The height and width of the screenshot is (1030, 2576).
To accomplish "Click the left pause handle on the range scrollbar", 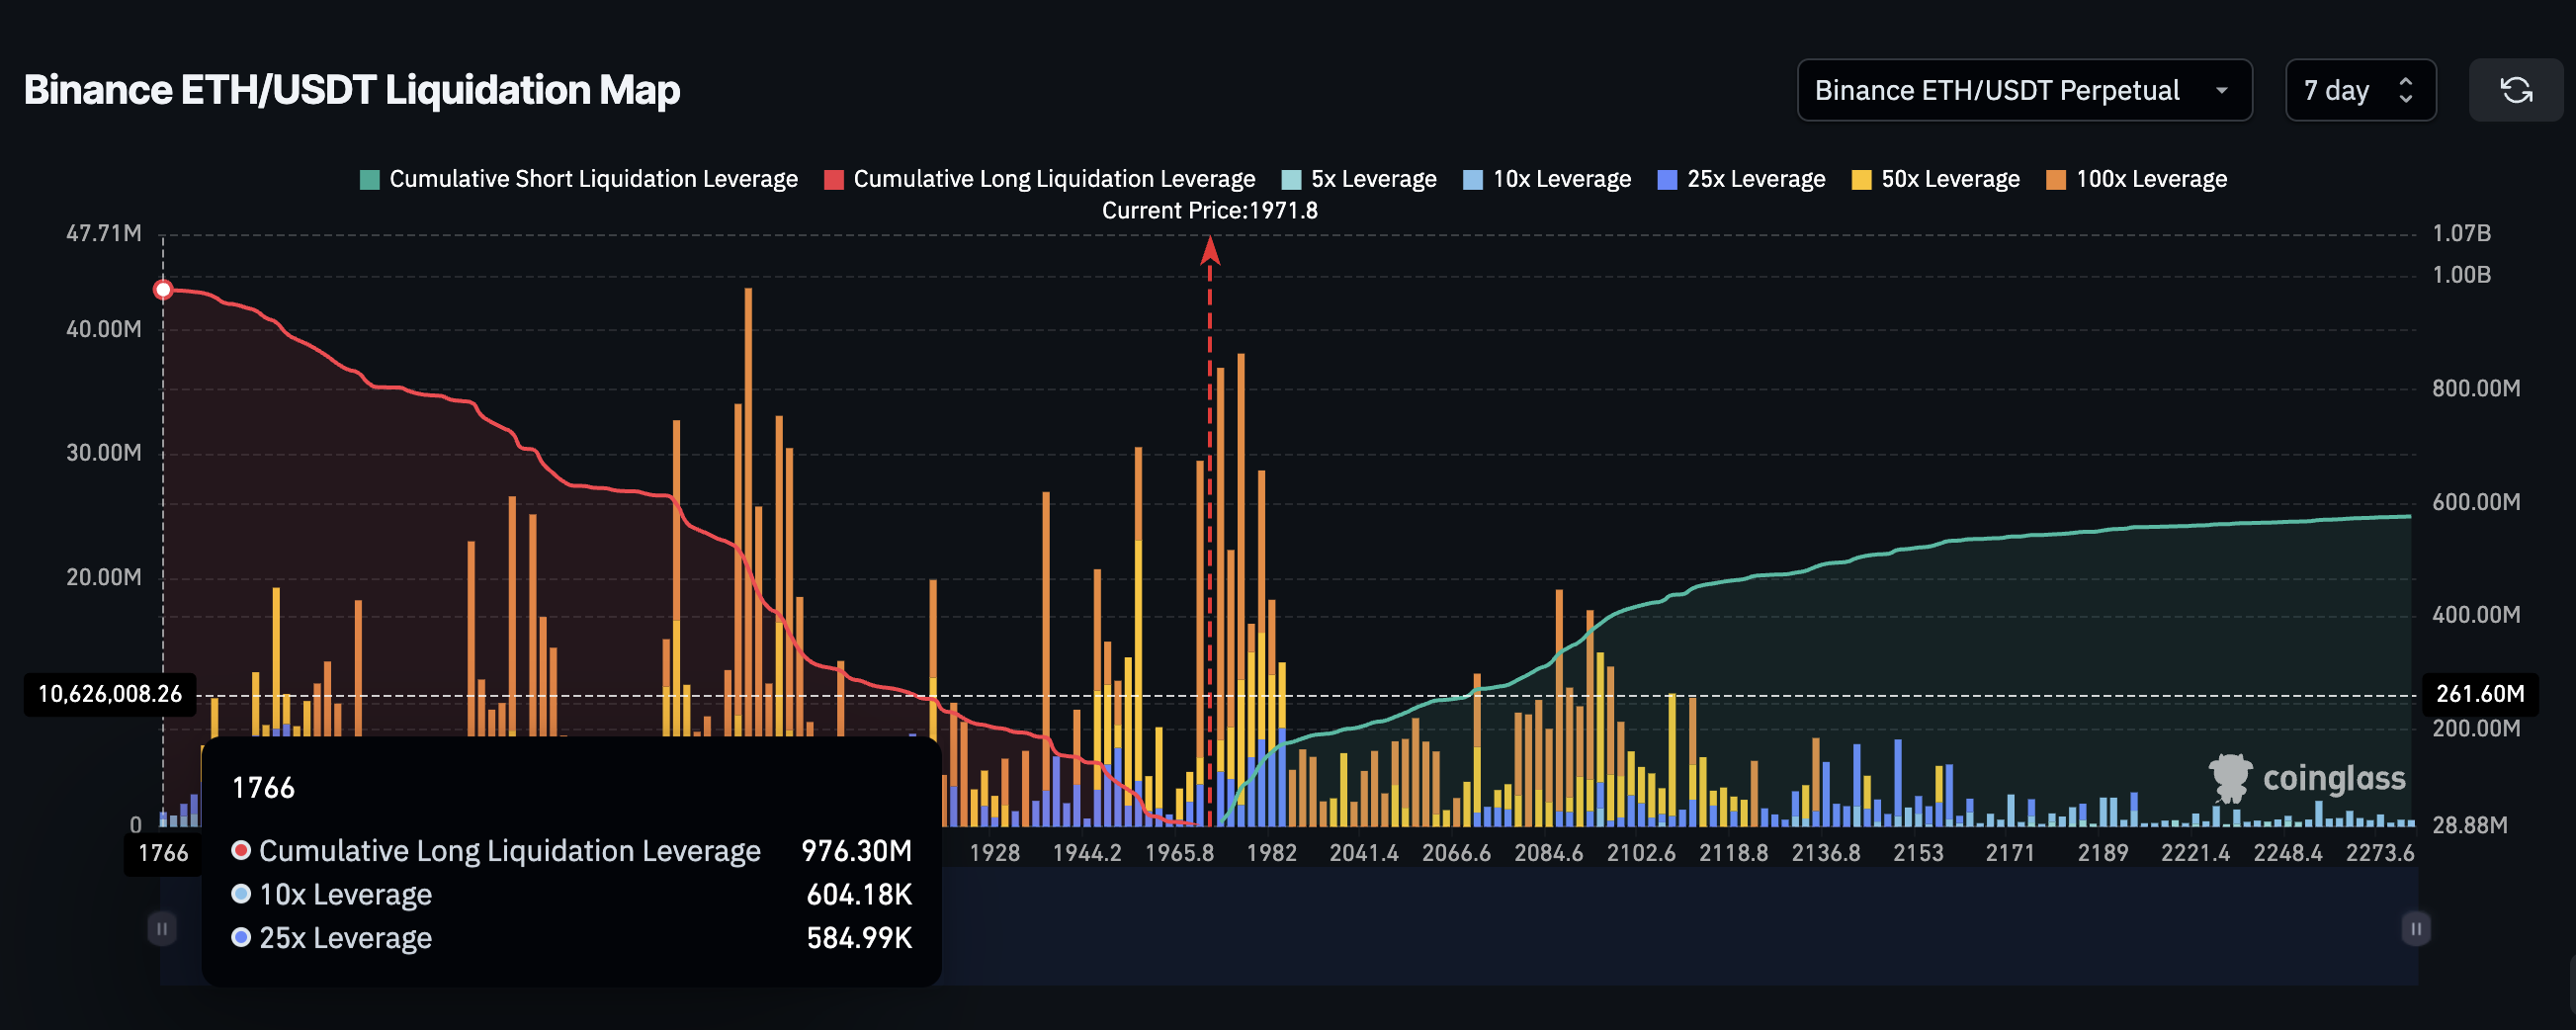I will click(161, 927).
